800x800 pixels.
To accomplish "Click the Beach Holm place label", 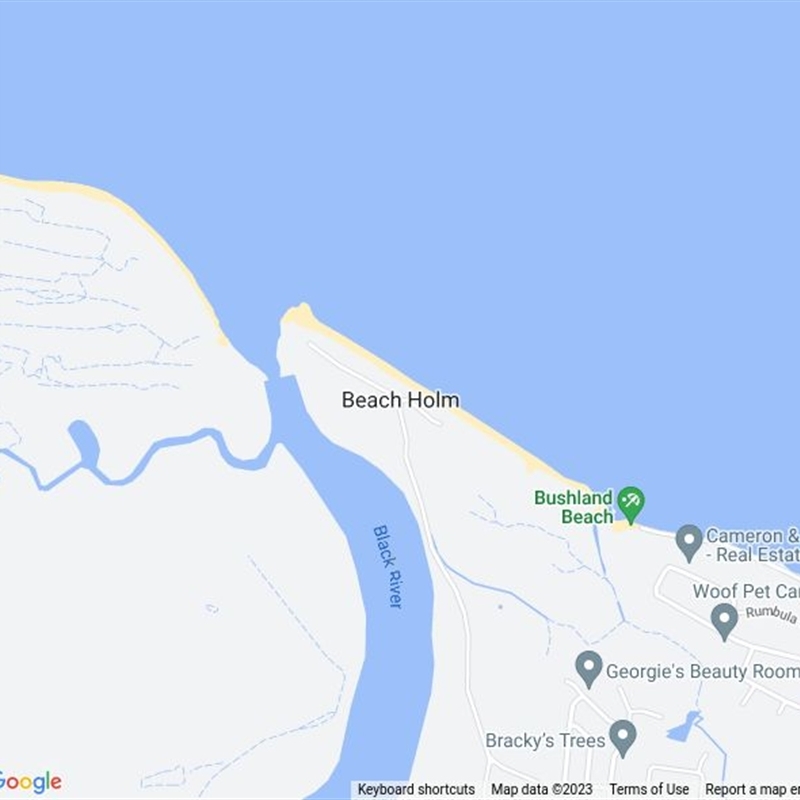I will coord(401,400).
